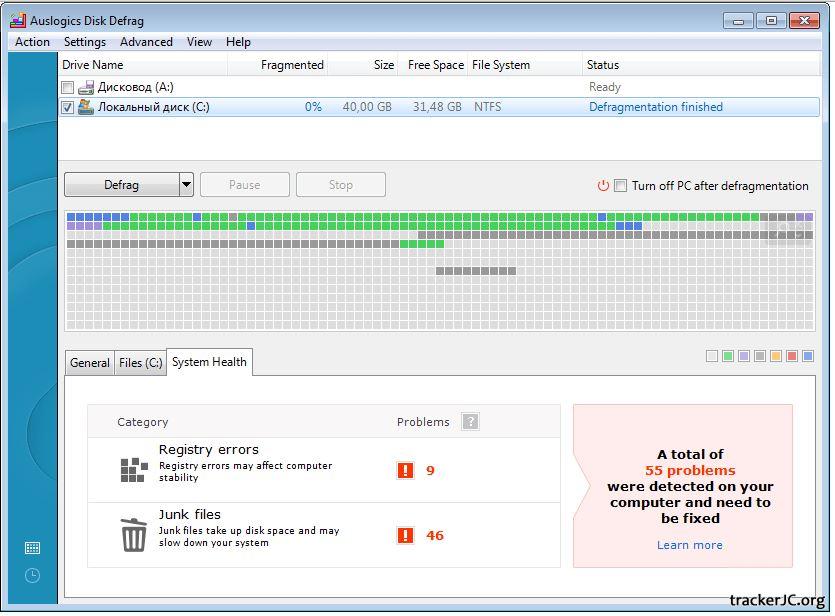The width and height of the screenshot is (835, 616).
Task: Follow the Learn more link
Action: (689, 545)
